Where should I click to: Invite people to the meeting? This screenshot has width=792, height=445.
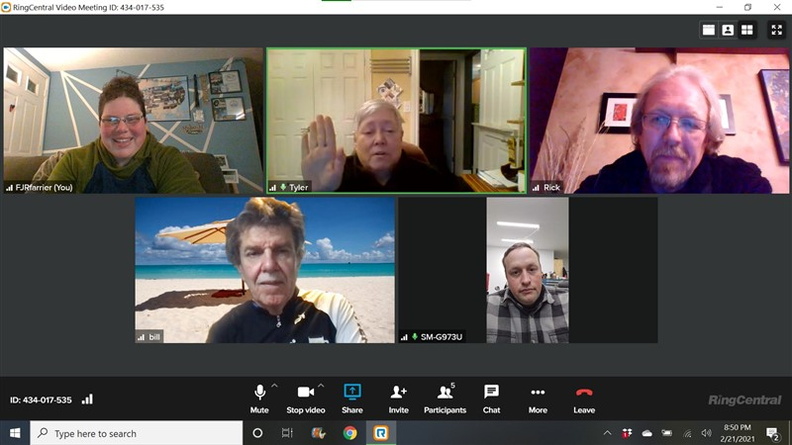(x=398, y=399)
